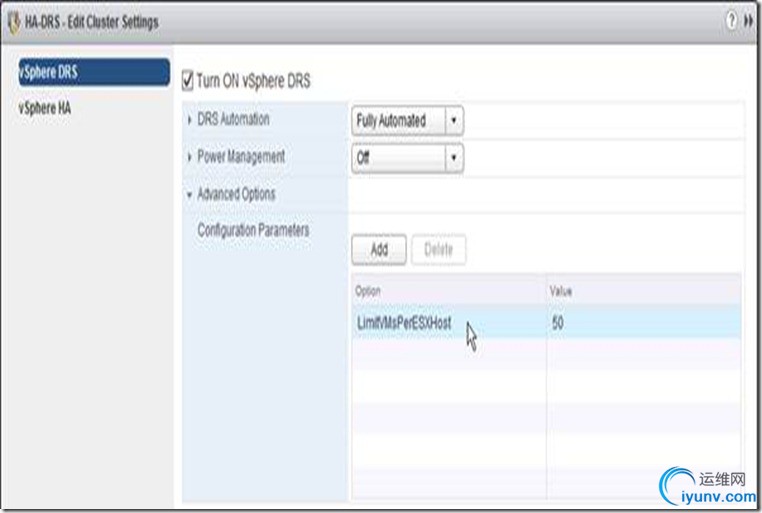The height and width of the screenshot is (513, 762).
Task: Expand the Power Management section
Action: pos(190,157)
